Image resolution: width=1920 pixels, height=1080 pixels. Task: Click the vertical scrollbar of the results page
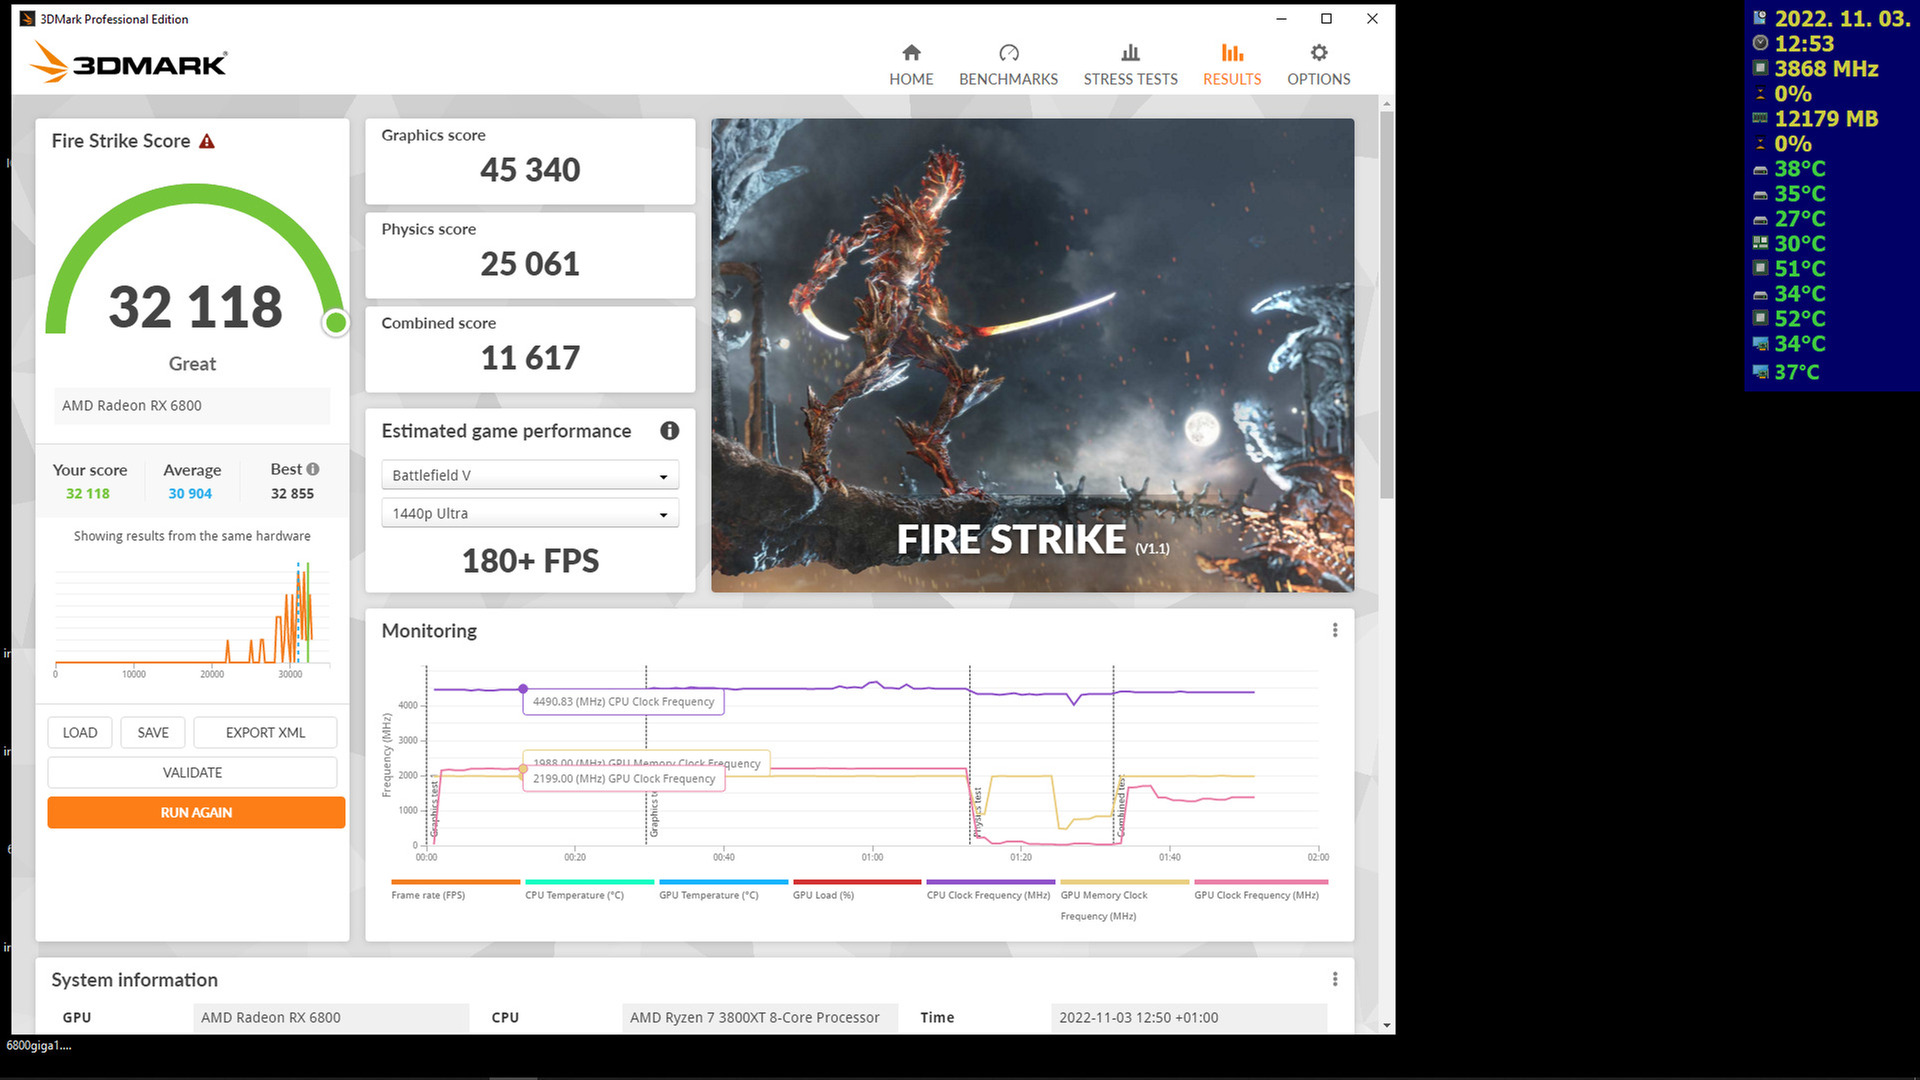point(1386,305)
